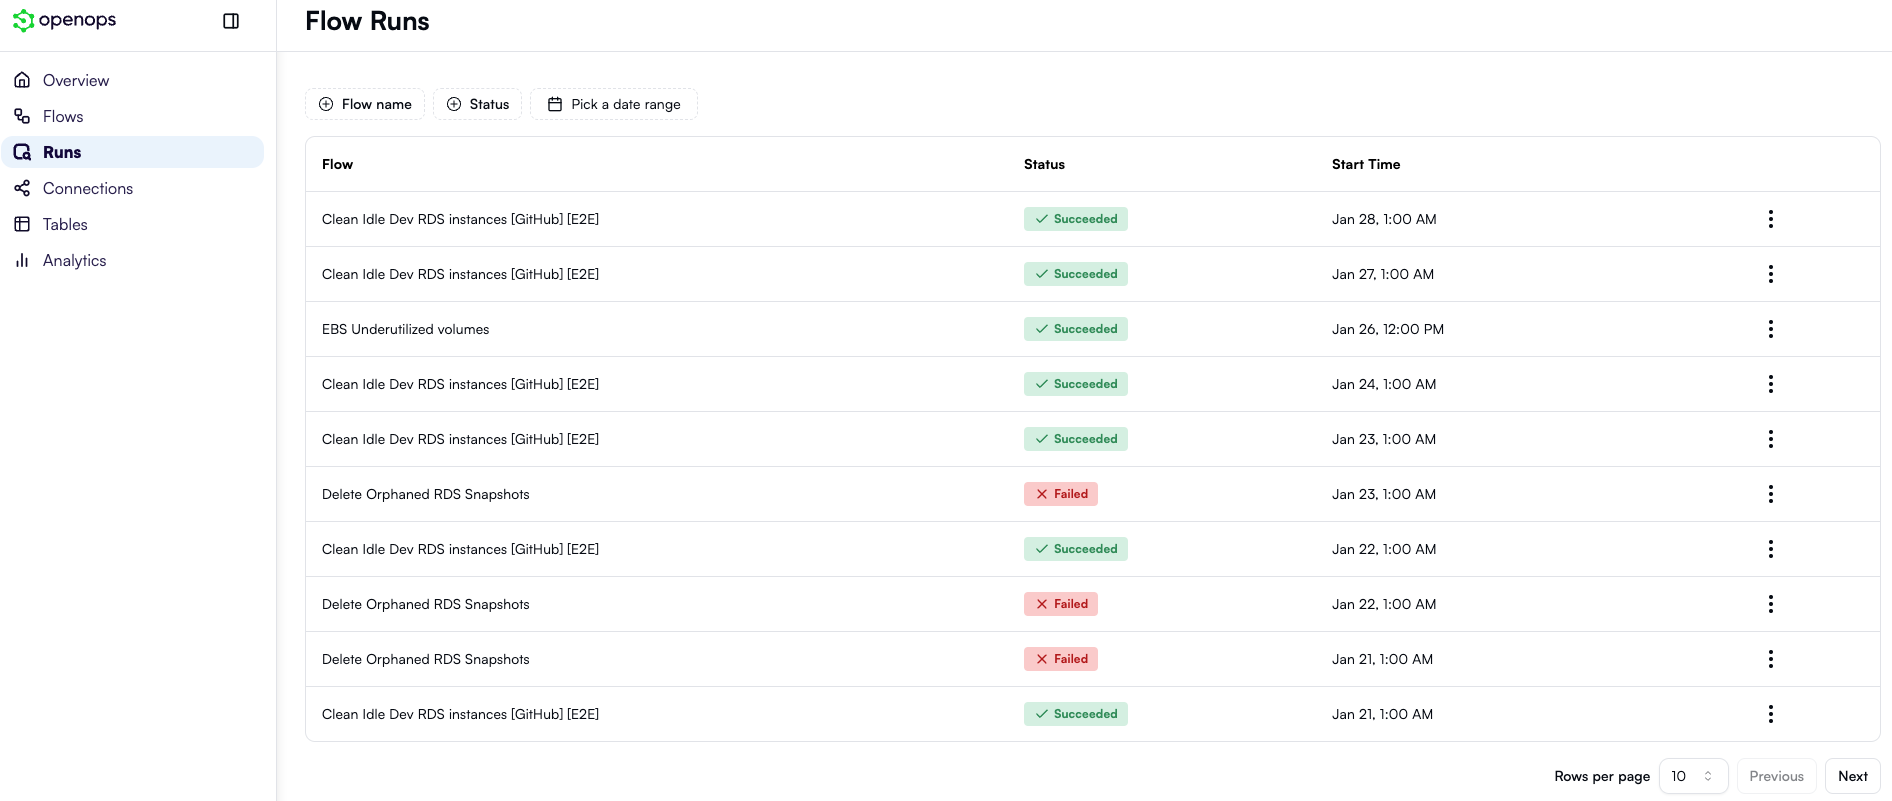Open the Flows section

pyautogui.click(x=133, y=116)
